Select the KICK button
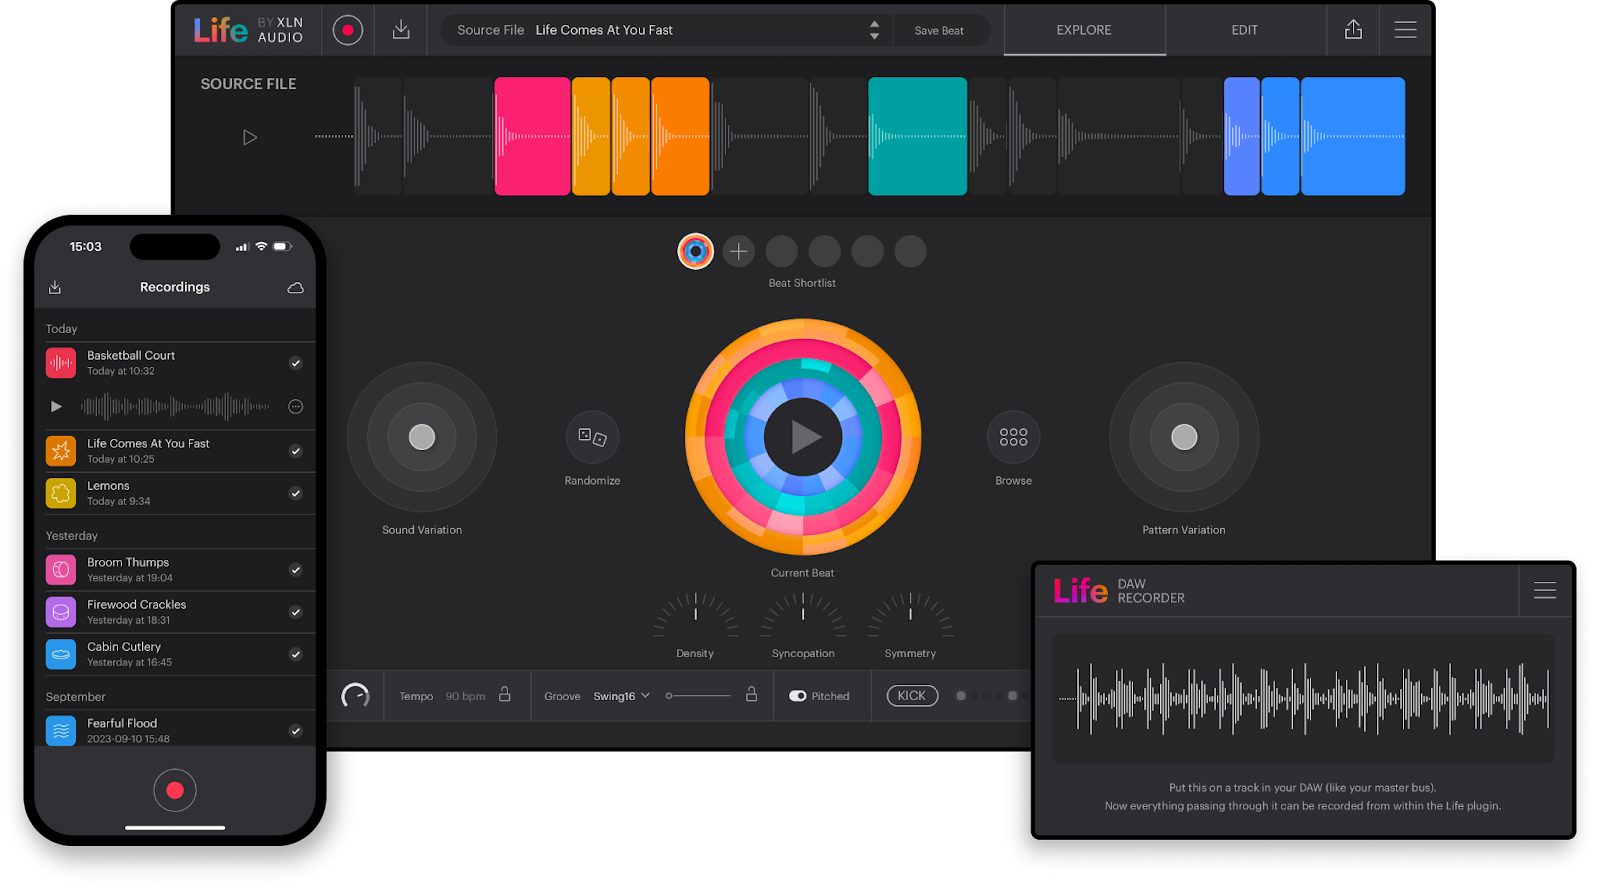 click(x=912, y=696)
